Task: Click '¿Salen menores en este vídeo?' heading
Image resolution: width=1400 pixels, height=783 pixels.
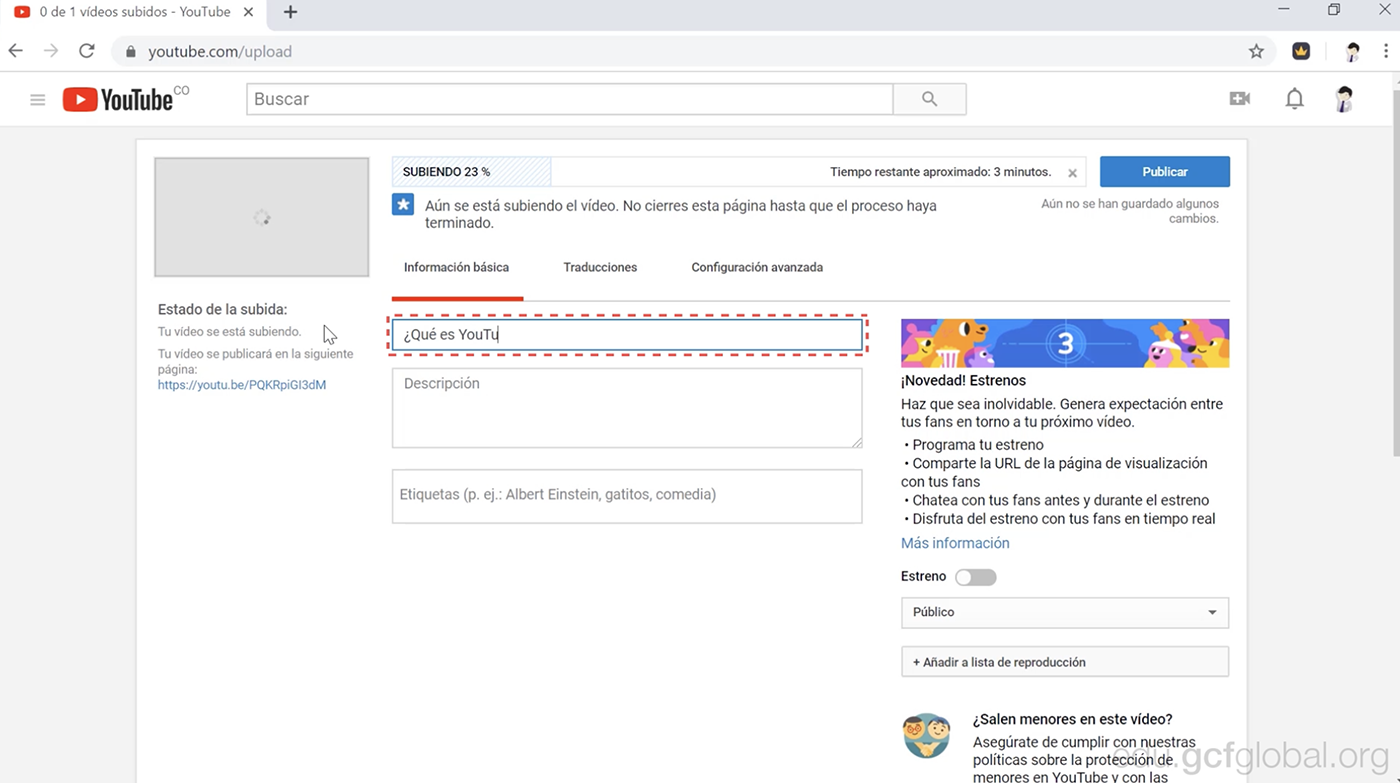Action: pos(1072,719)
